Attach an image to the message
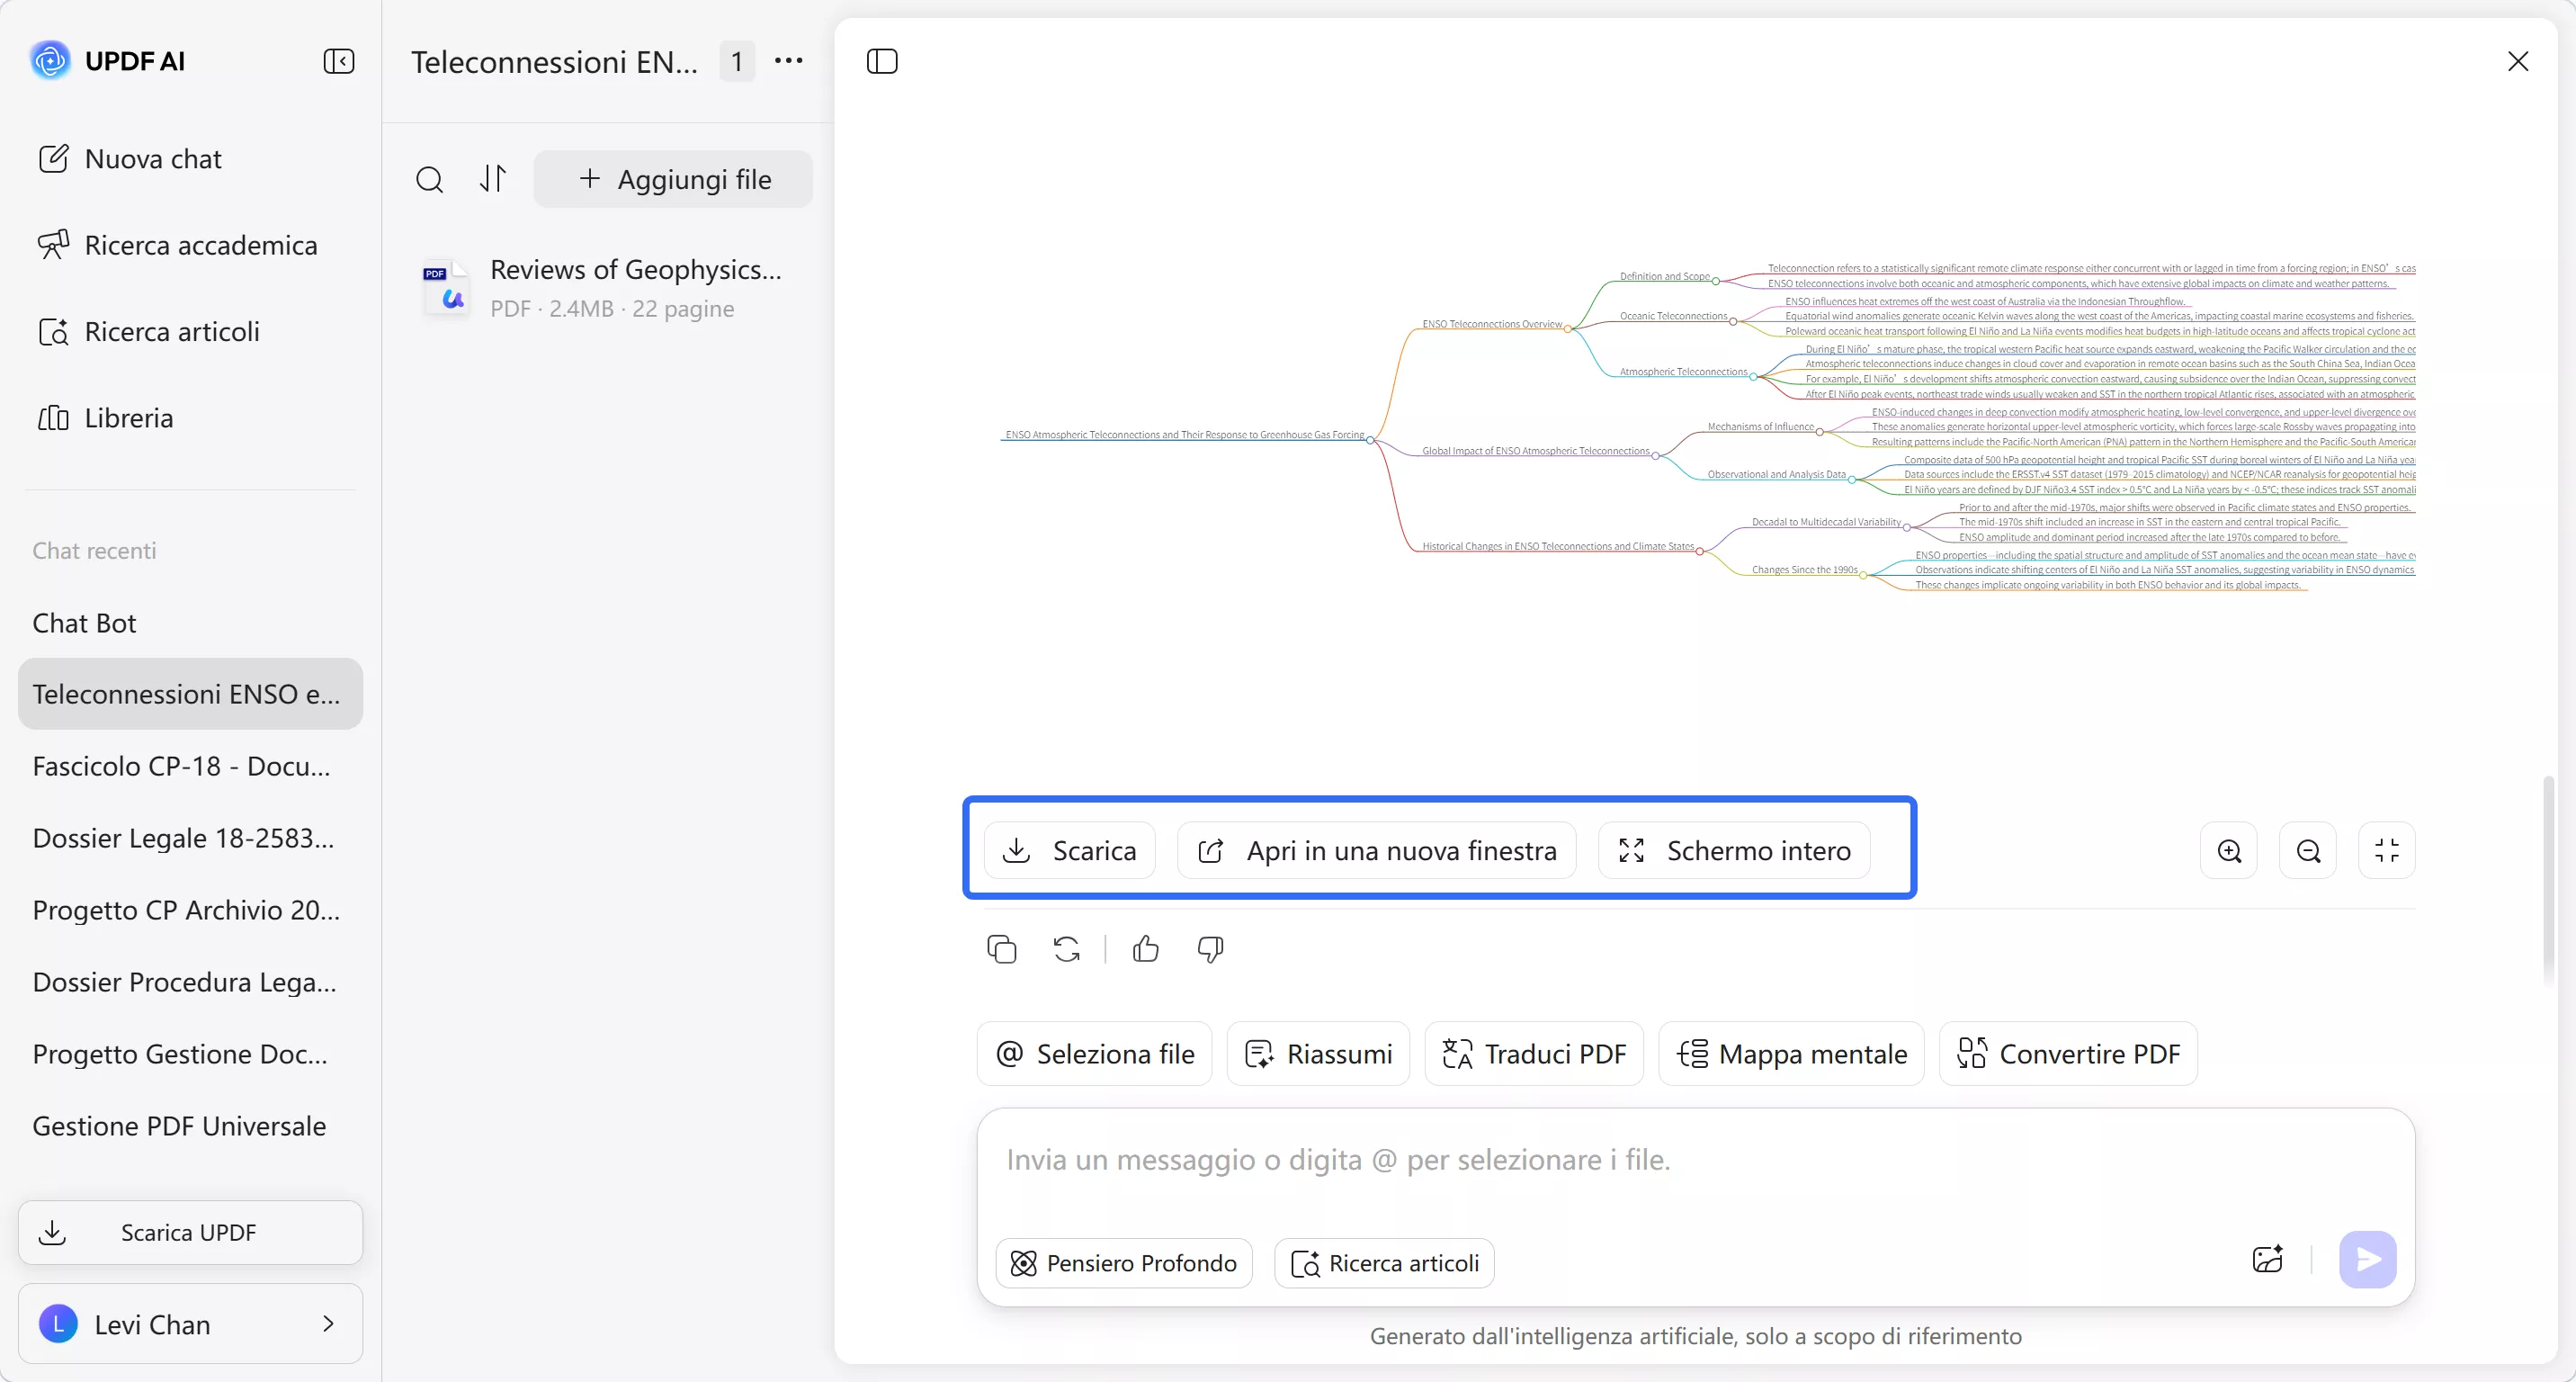The width and height of the screenshot is (2576, 1382). click(x=2267, y=1259)
